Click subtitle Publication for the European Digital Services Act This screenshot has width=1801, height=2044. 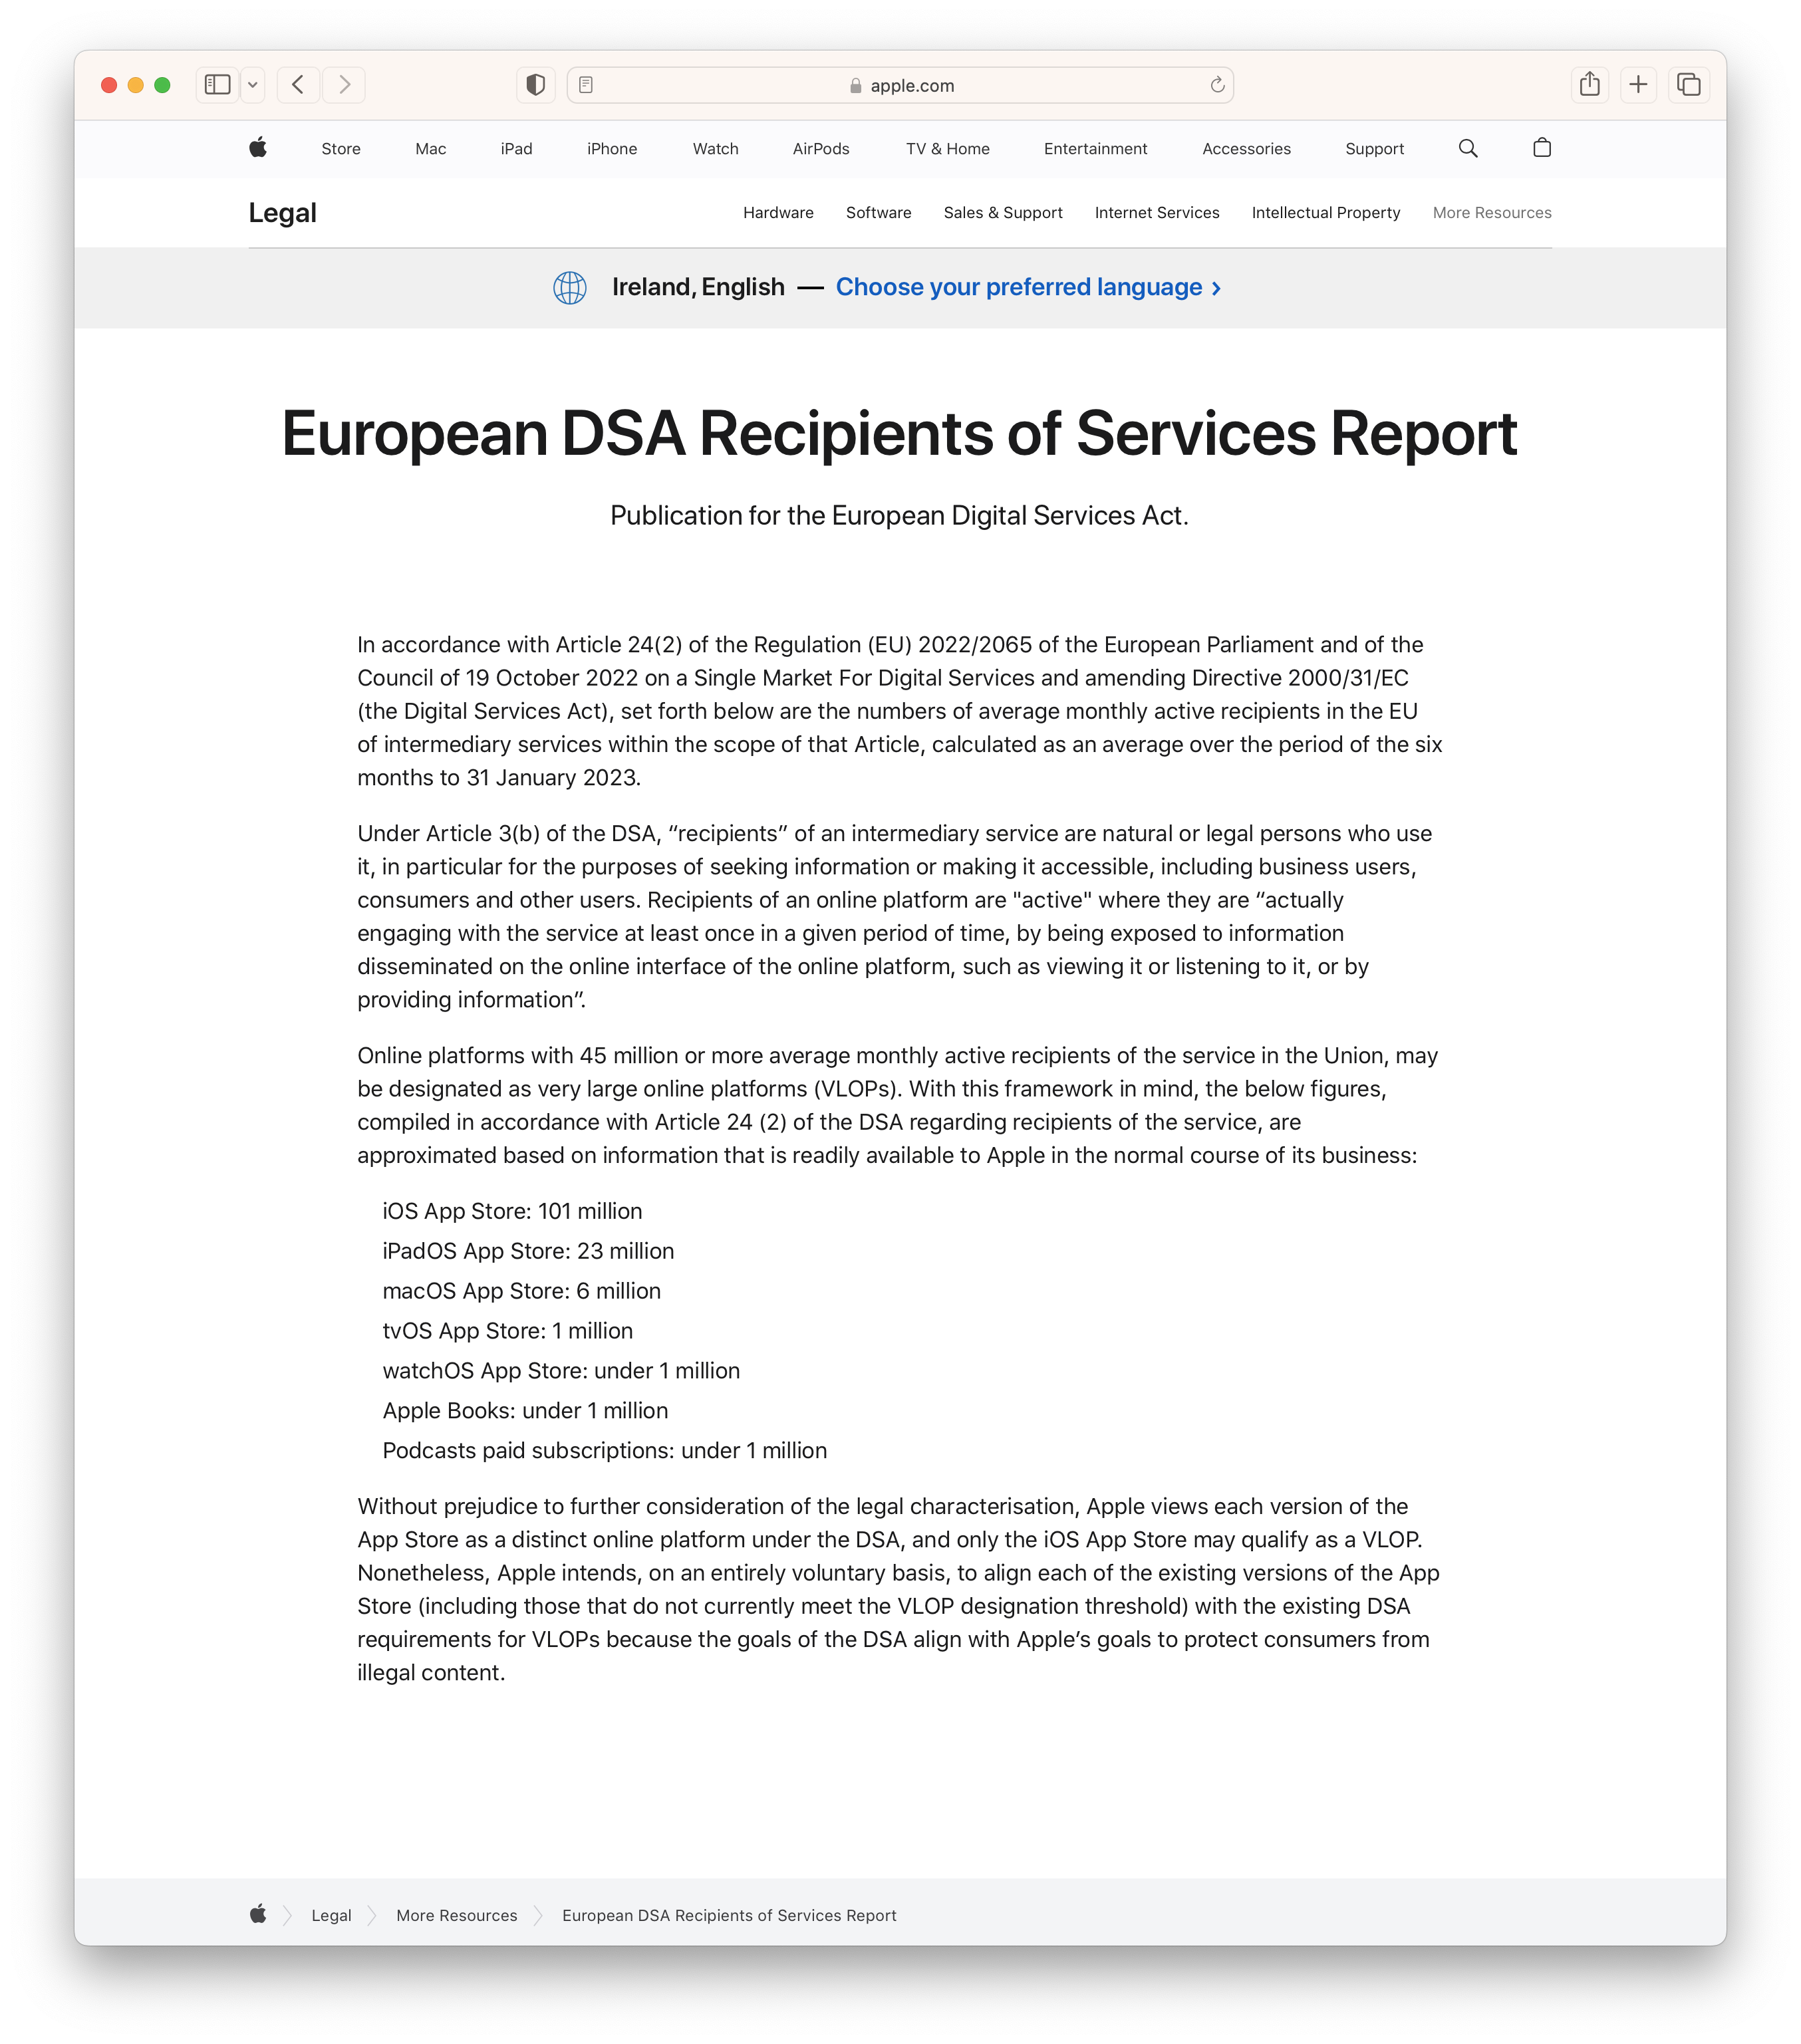[x=899, y=516]
